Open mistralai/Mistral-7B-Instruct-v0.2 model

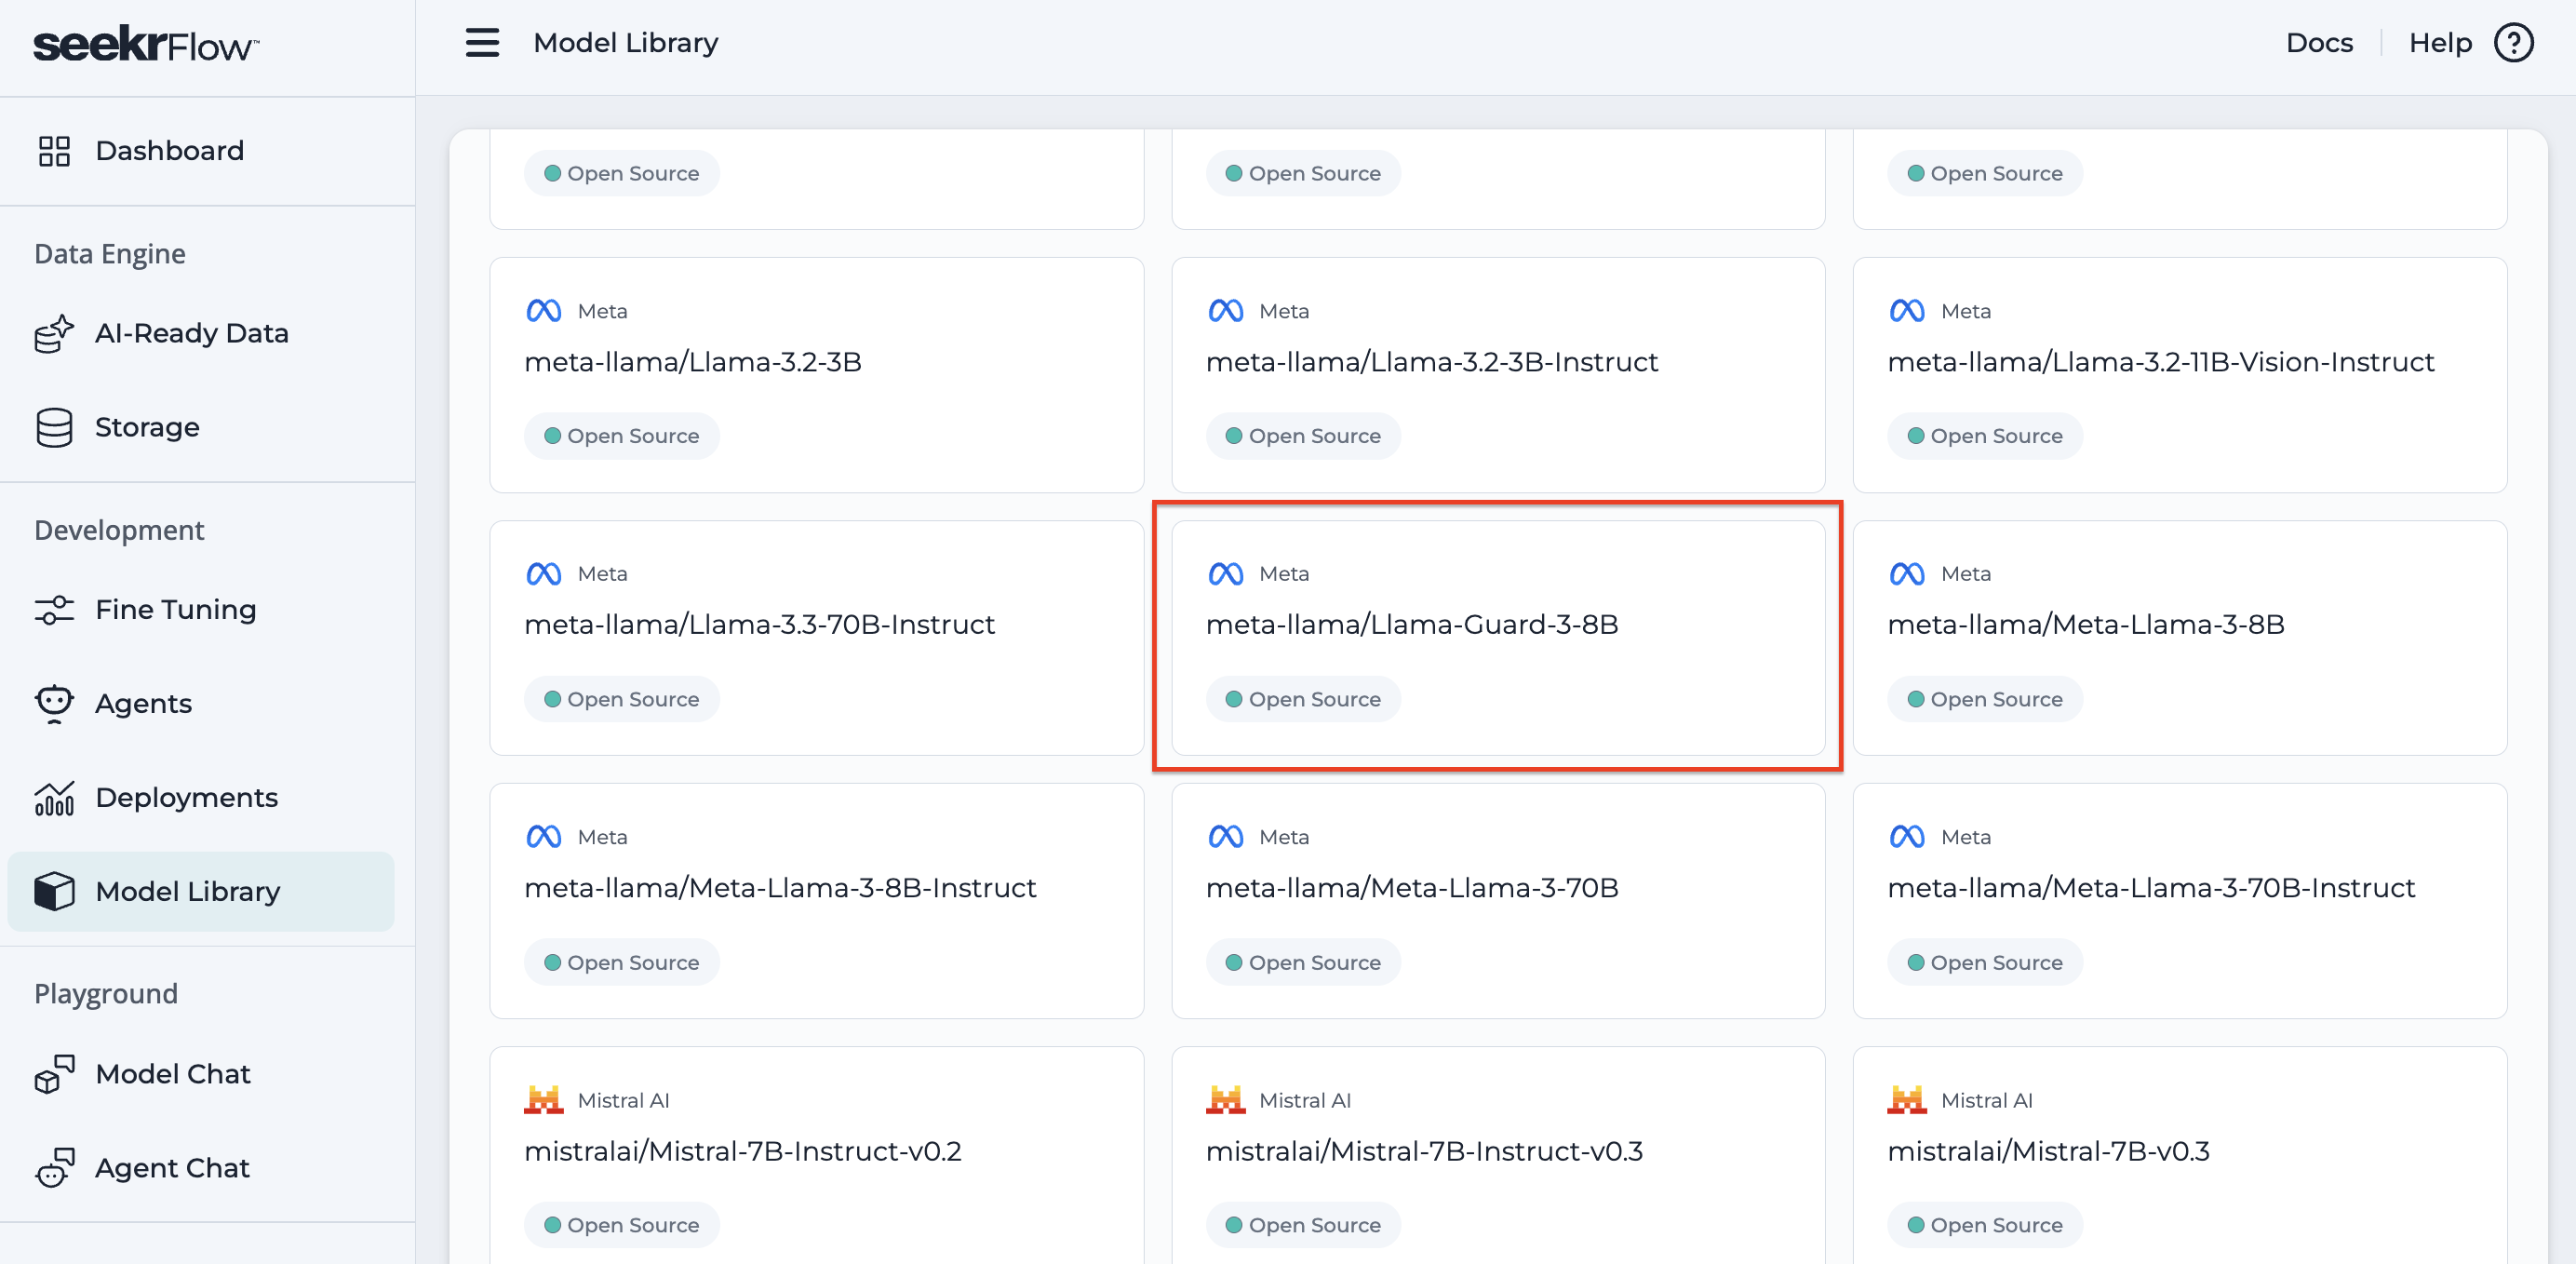[x=817, y=1155]
